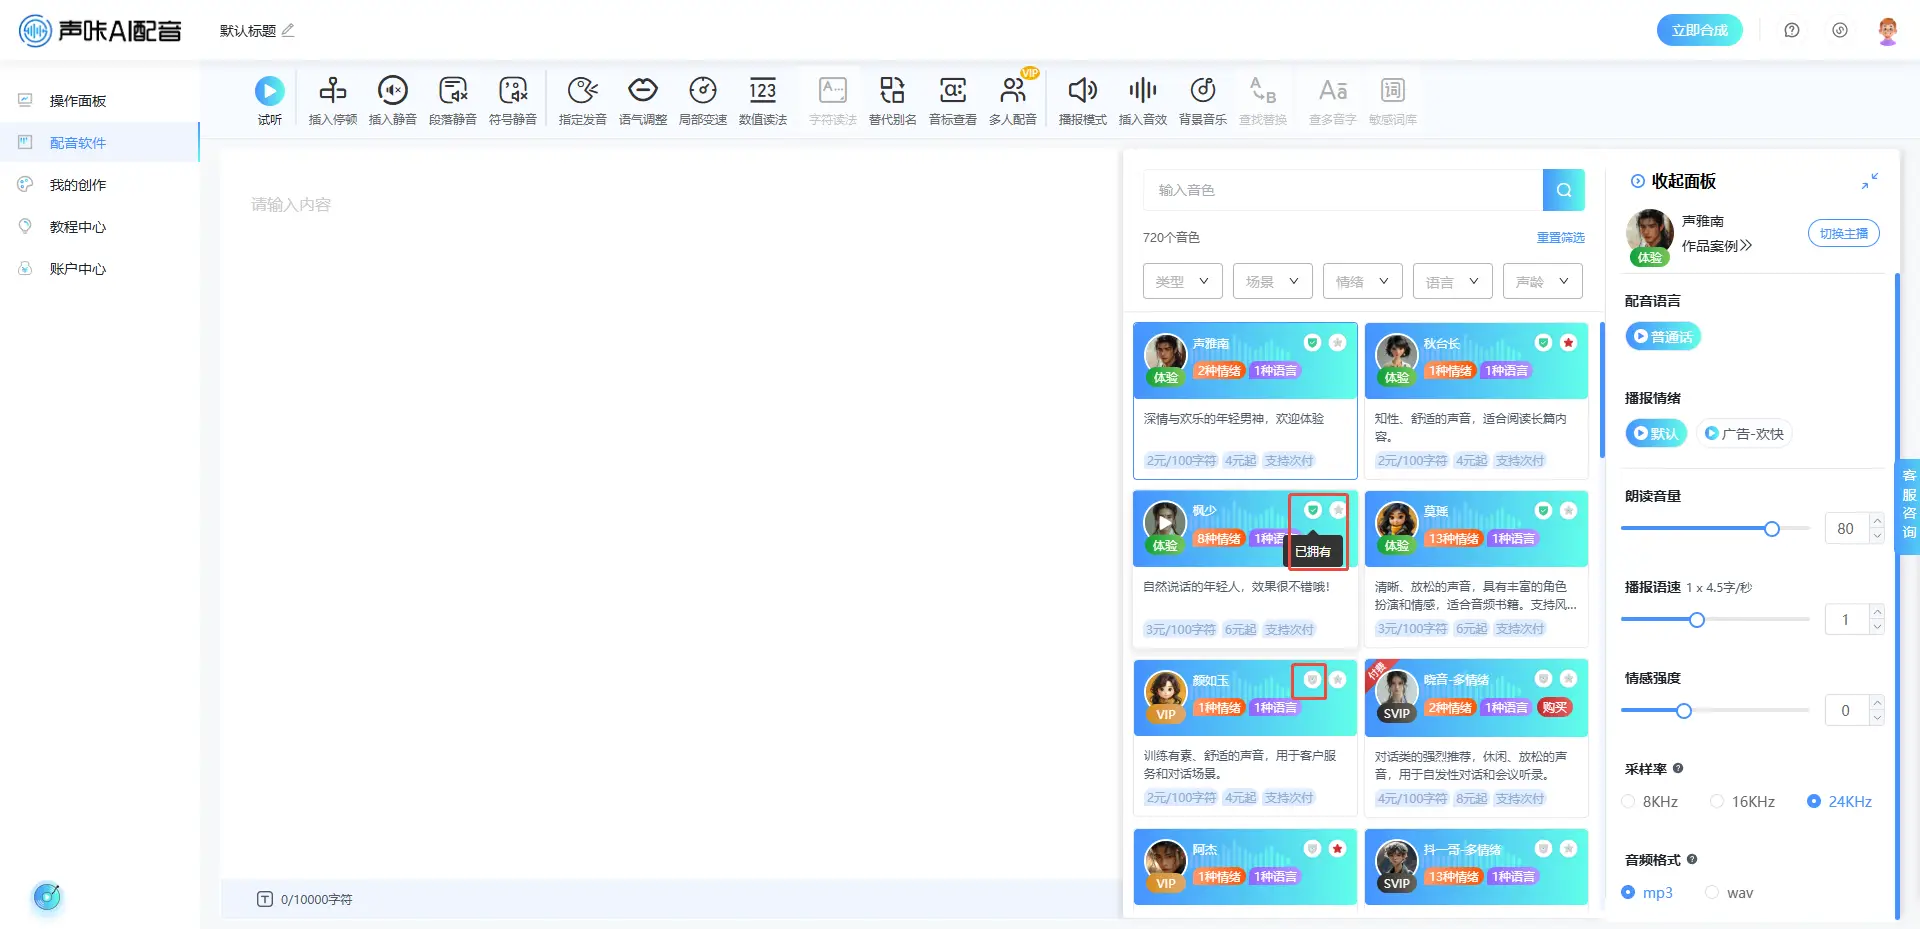
Task: Click the 背景音乐 background music icon
Action: [x=1202, y=92]
